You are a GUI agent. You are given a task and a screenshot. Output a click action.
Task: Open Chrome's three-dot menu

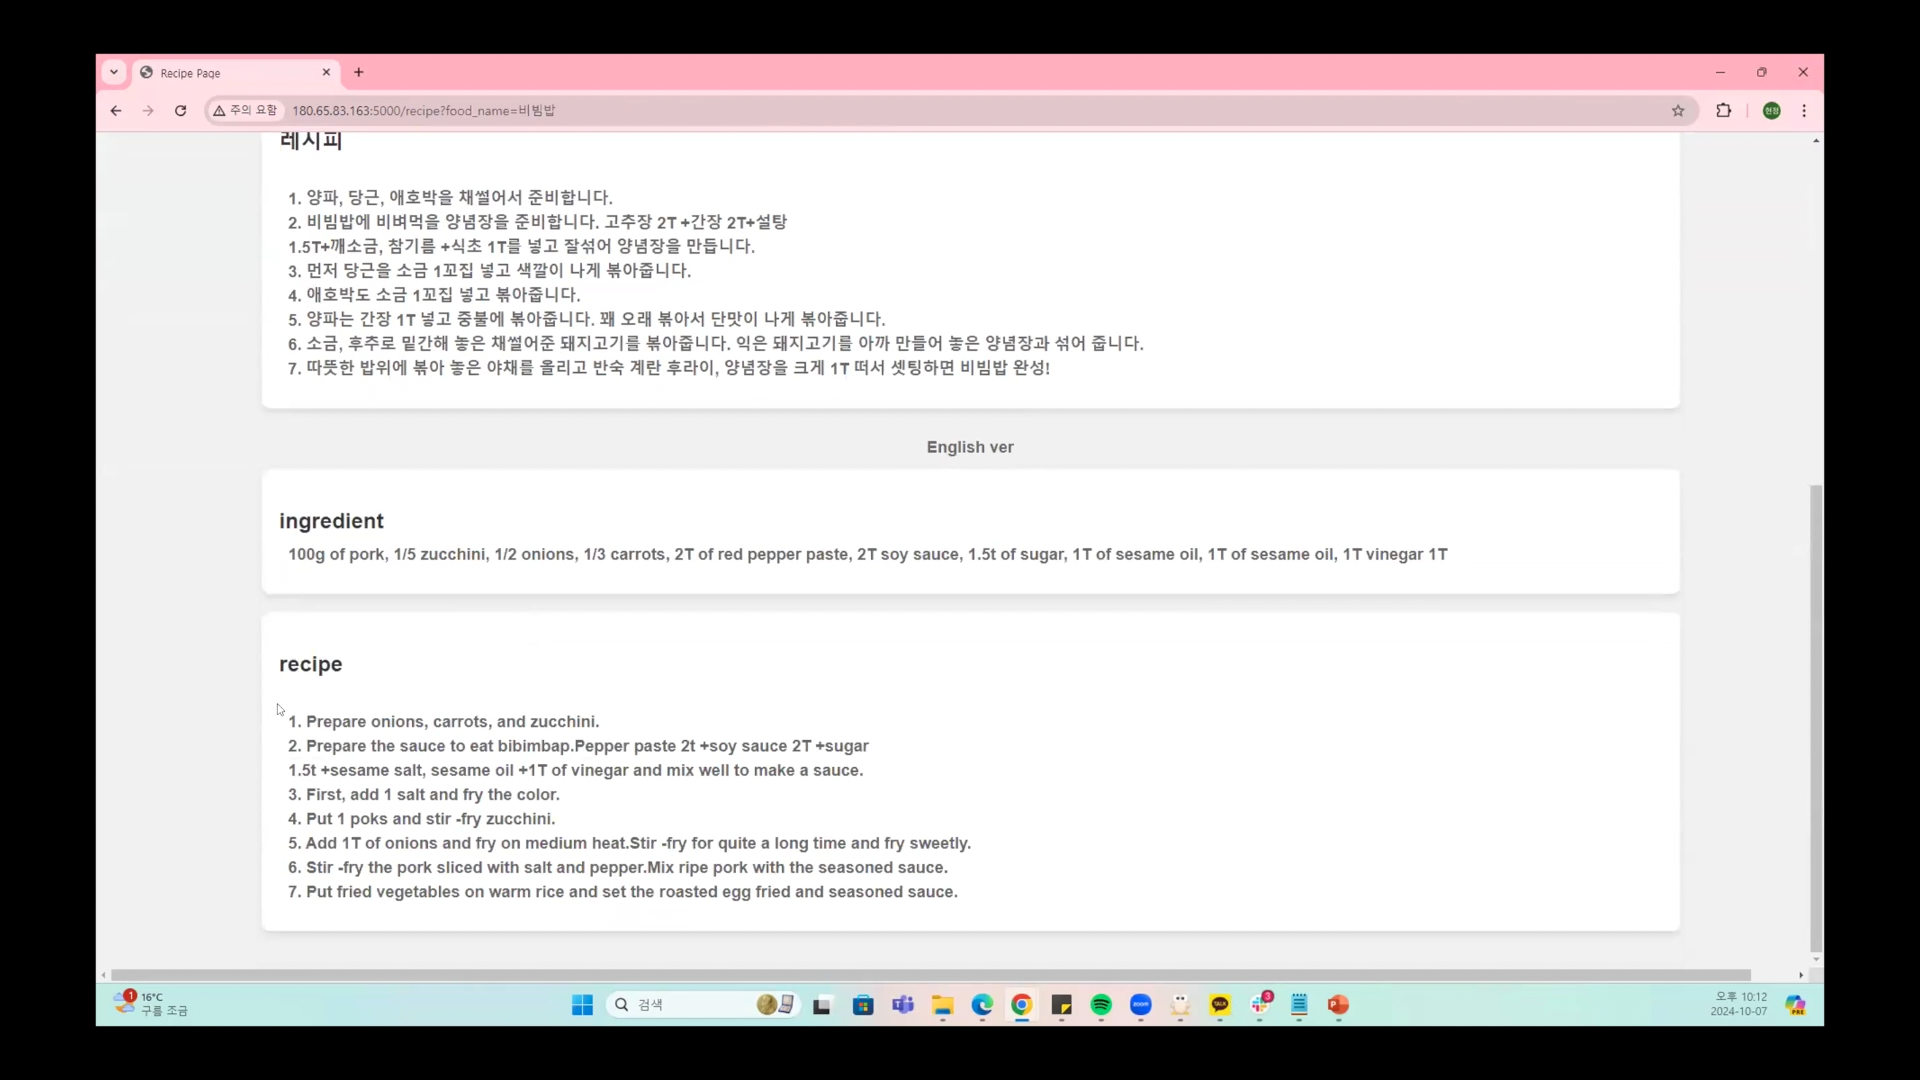pos(1804,111)
